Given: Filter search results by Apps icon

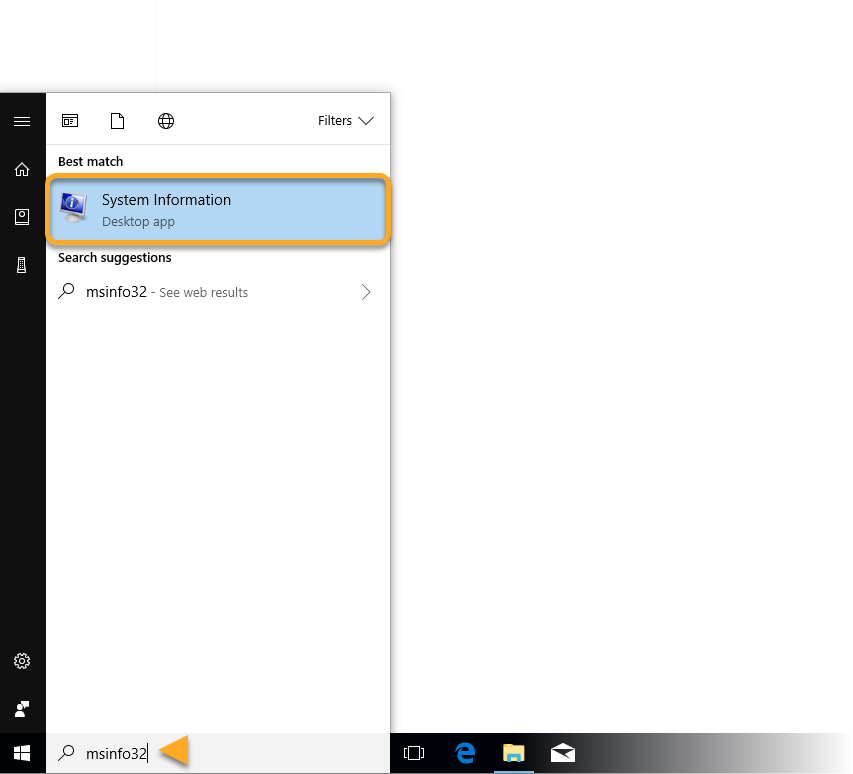Looking at the screenshot, I should [70, 120].
